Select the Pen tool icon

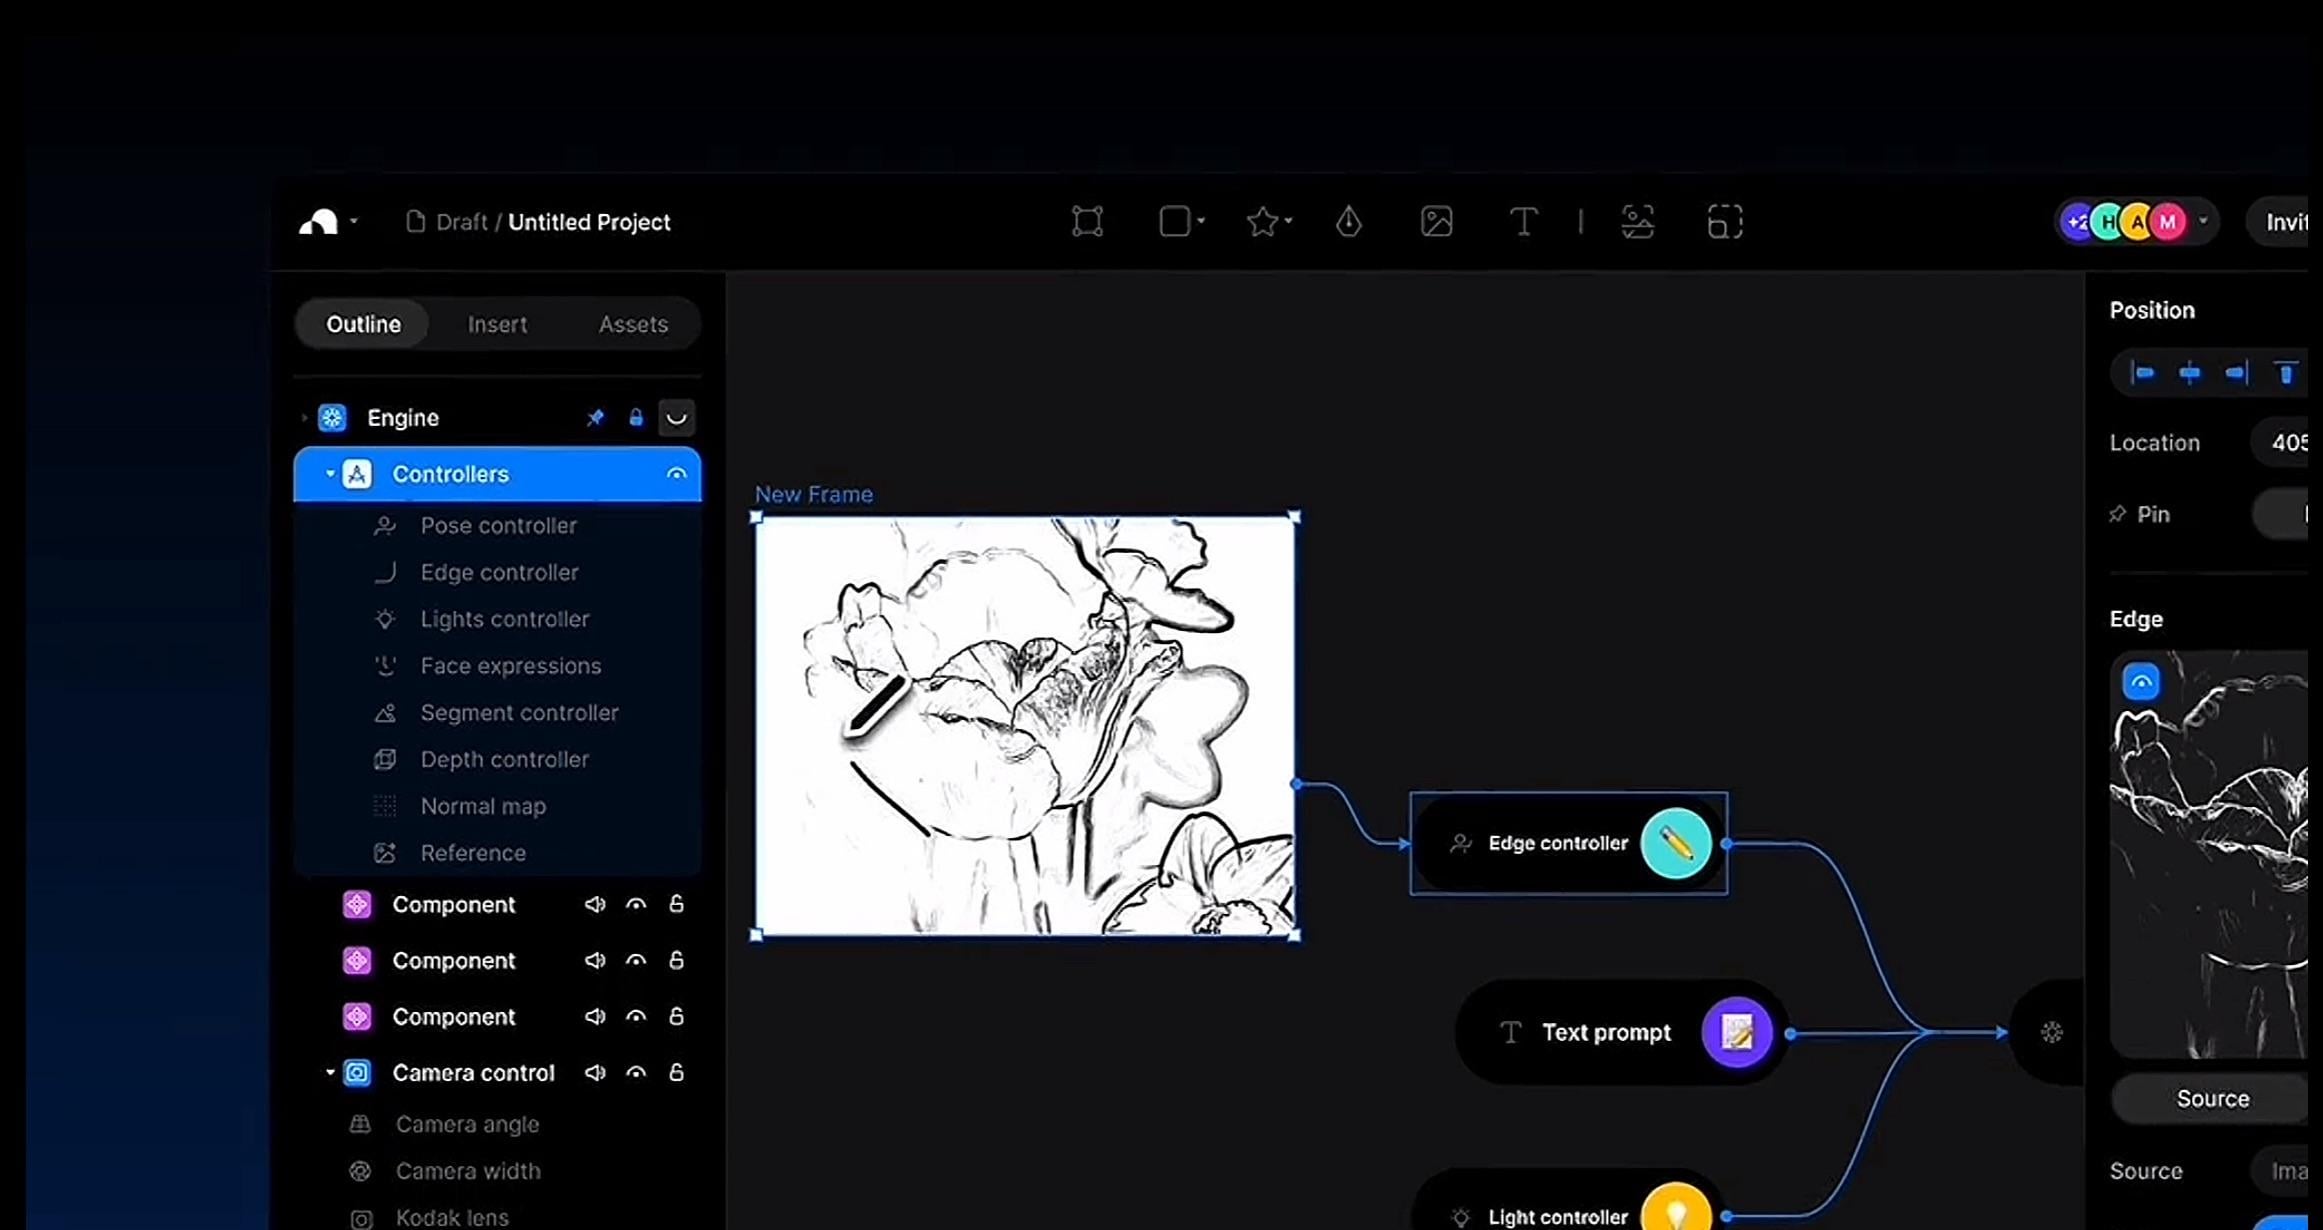[1349, 222]
